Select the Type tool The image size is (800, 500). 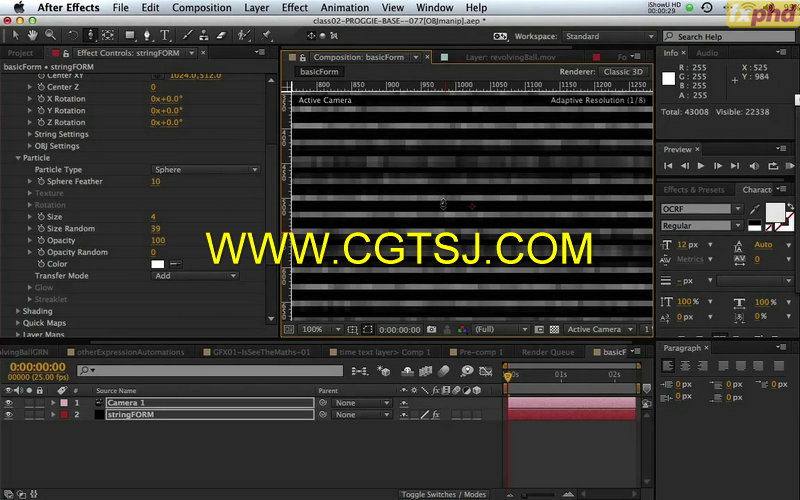click(164, 35)
